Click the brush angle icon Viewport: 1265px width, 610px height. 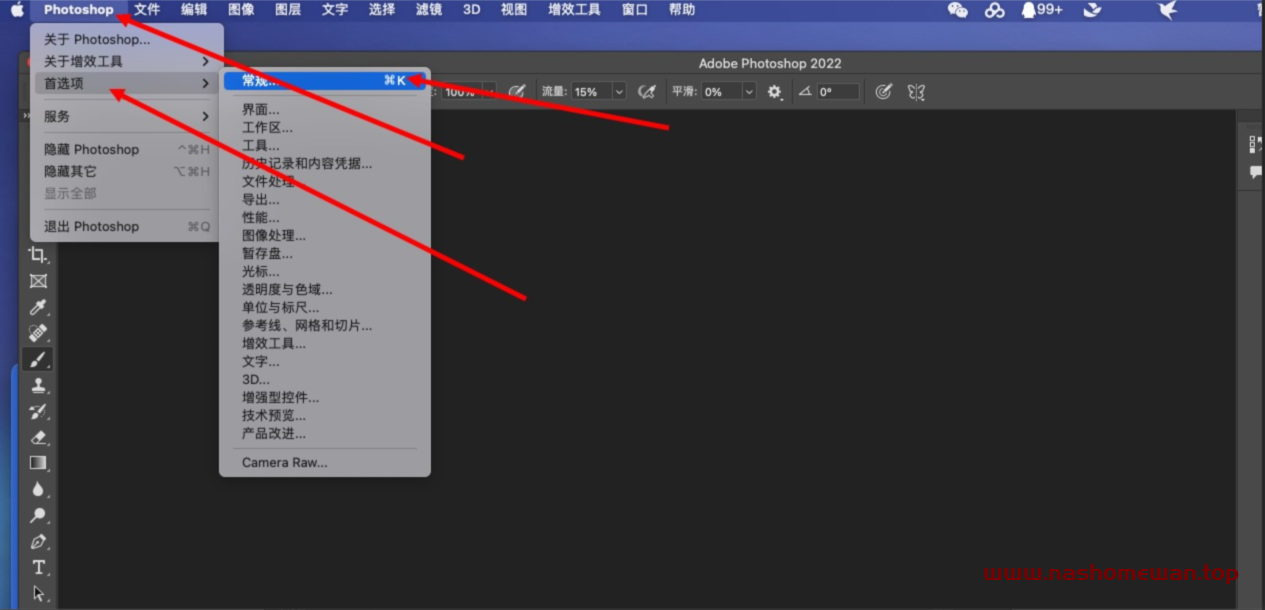pyautogui.click(x=805, y=91)
